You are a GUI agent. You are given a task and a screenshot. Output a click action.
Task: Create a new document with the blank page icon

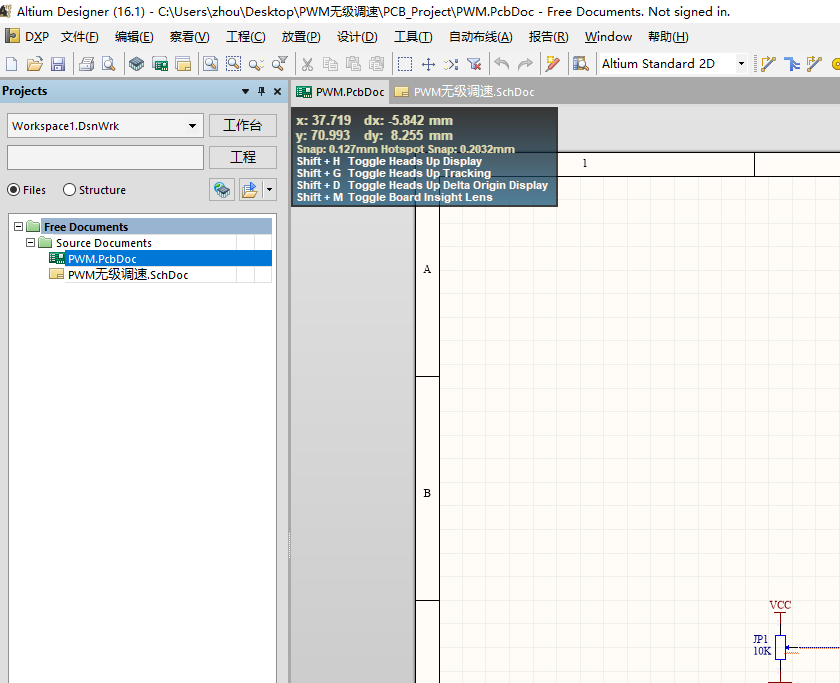pyautogui.click(x=11, y=64)
